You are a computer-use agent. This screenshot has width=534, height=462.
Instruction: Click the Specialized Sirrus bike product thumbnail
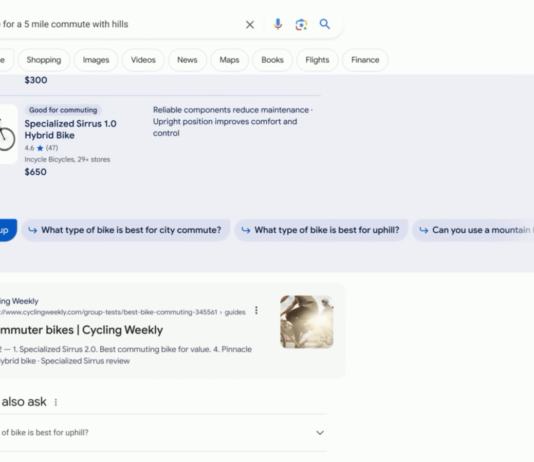click(x=8, y=134)
